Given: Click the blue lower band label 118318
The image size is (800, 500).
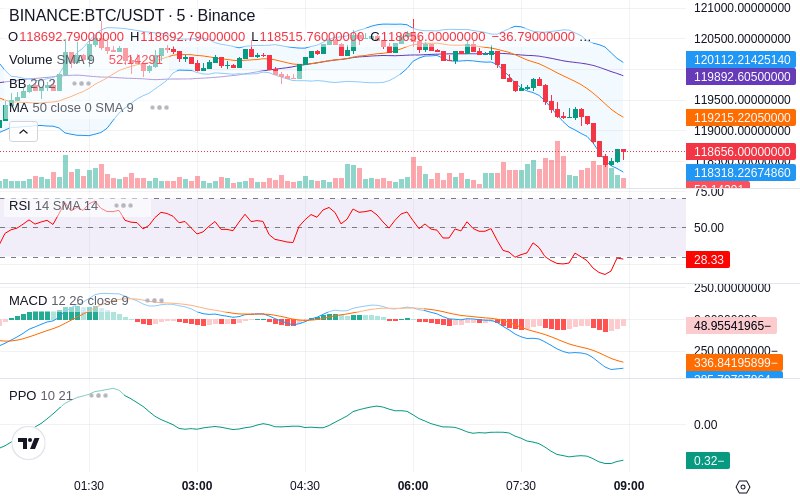Looking at the screenshot, I should coord(741,172).
